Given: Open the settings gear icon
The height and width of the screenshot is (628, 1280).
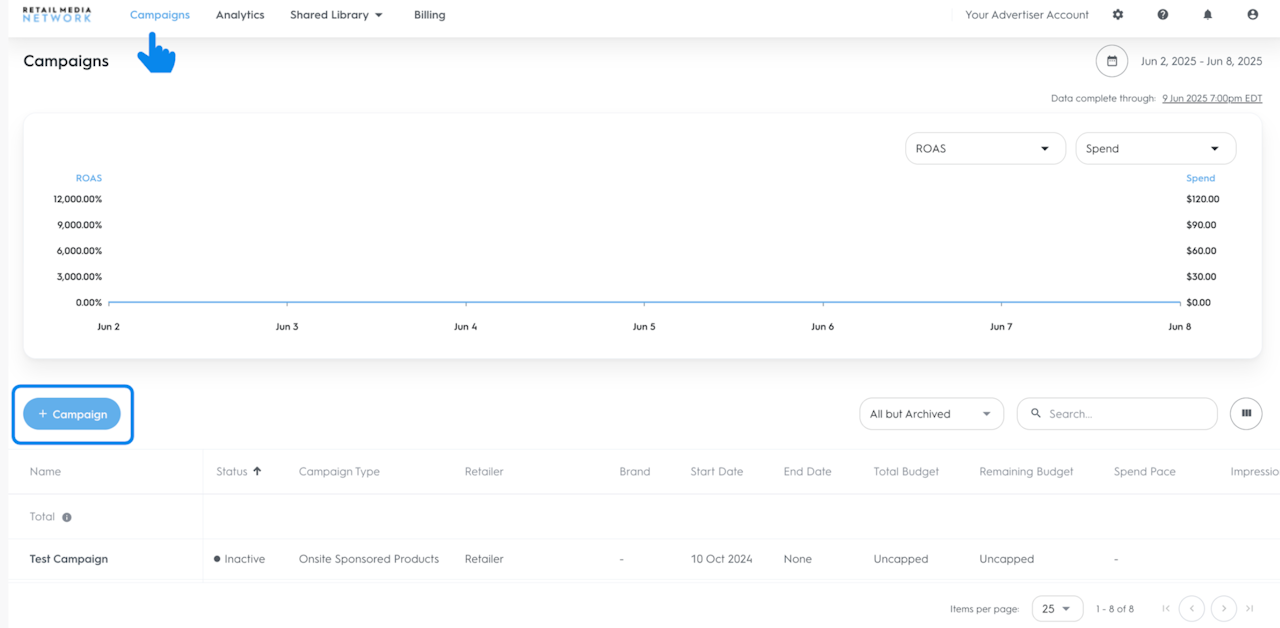Looking at the screenshot, I should tap(1118, 15).
